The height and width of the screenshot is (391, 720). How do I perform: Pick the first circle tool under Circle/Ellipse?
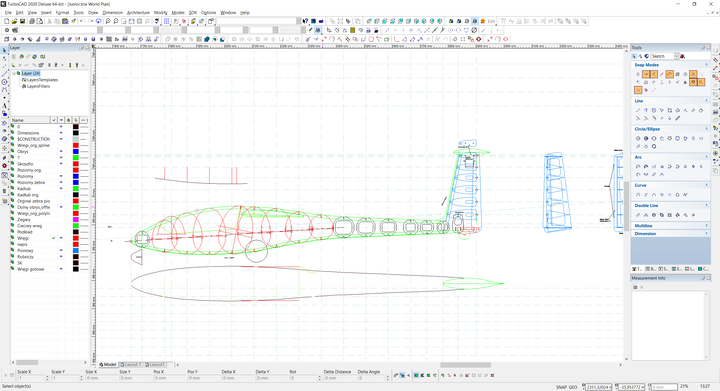click(x=638, y=138)
